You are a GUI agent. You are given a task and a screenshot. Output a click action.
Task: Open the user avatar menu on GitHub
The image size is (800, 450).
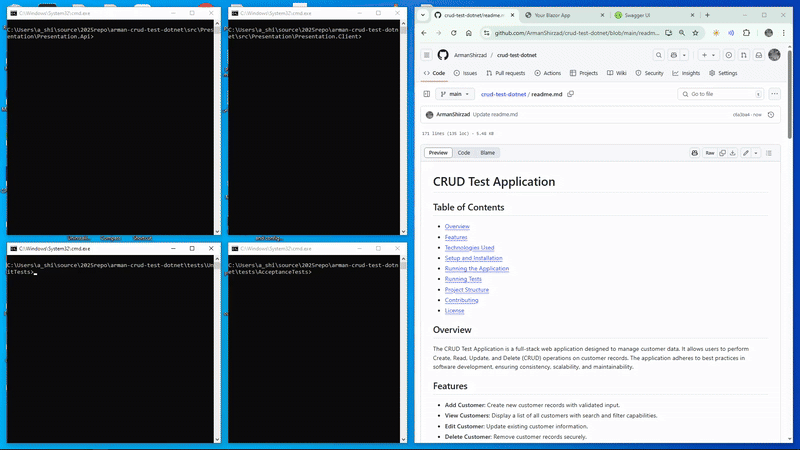tap(774, 55)
